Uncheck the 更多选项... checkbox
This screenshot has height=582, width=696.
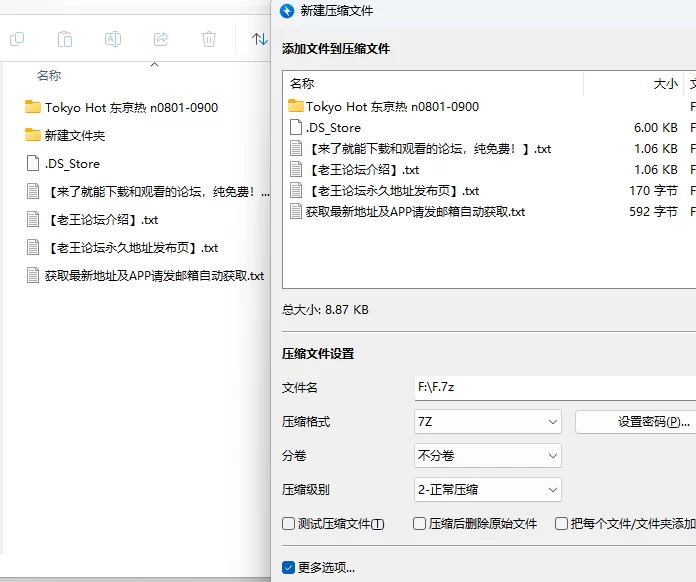tap(289, 567)
